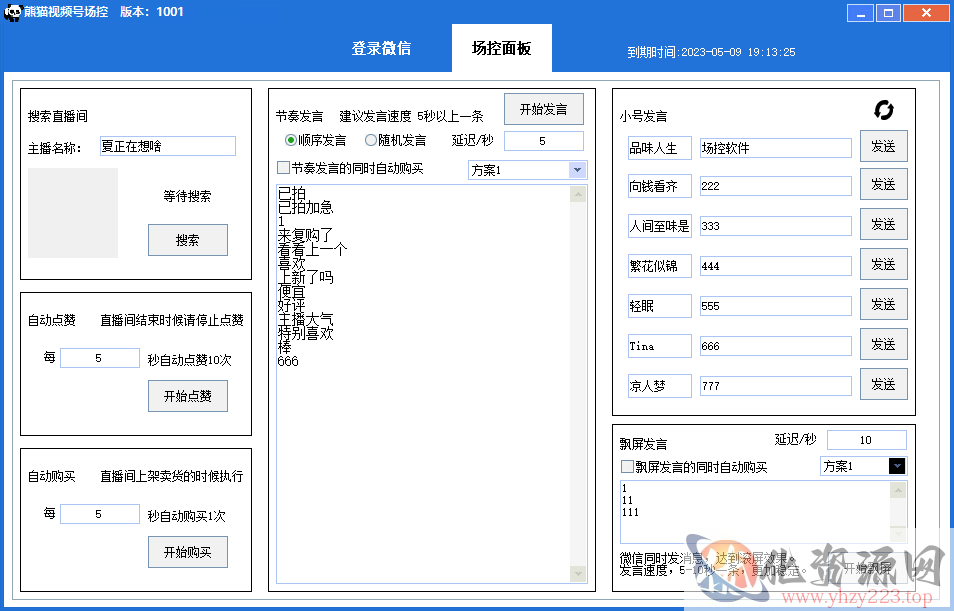The width and height of the screenshot is (954, 611).
Task: Click scroll up arrow of 节奏发言 list
Action: 578,195
